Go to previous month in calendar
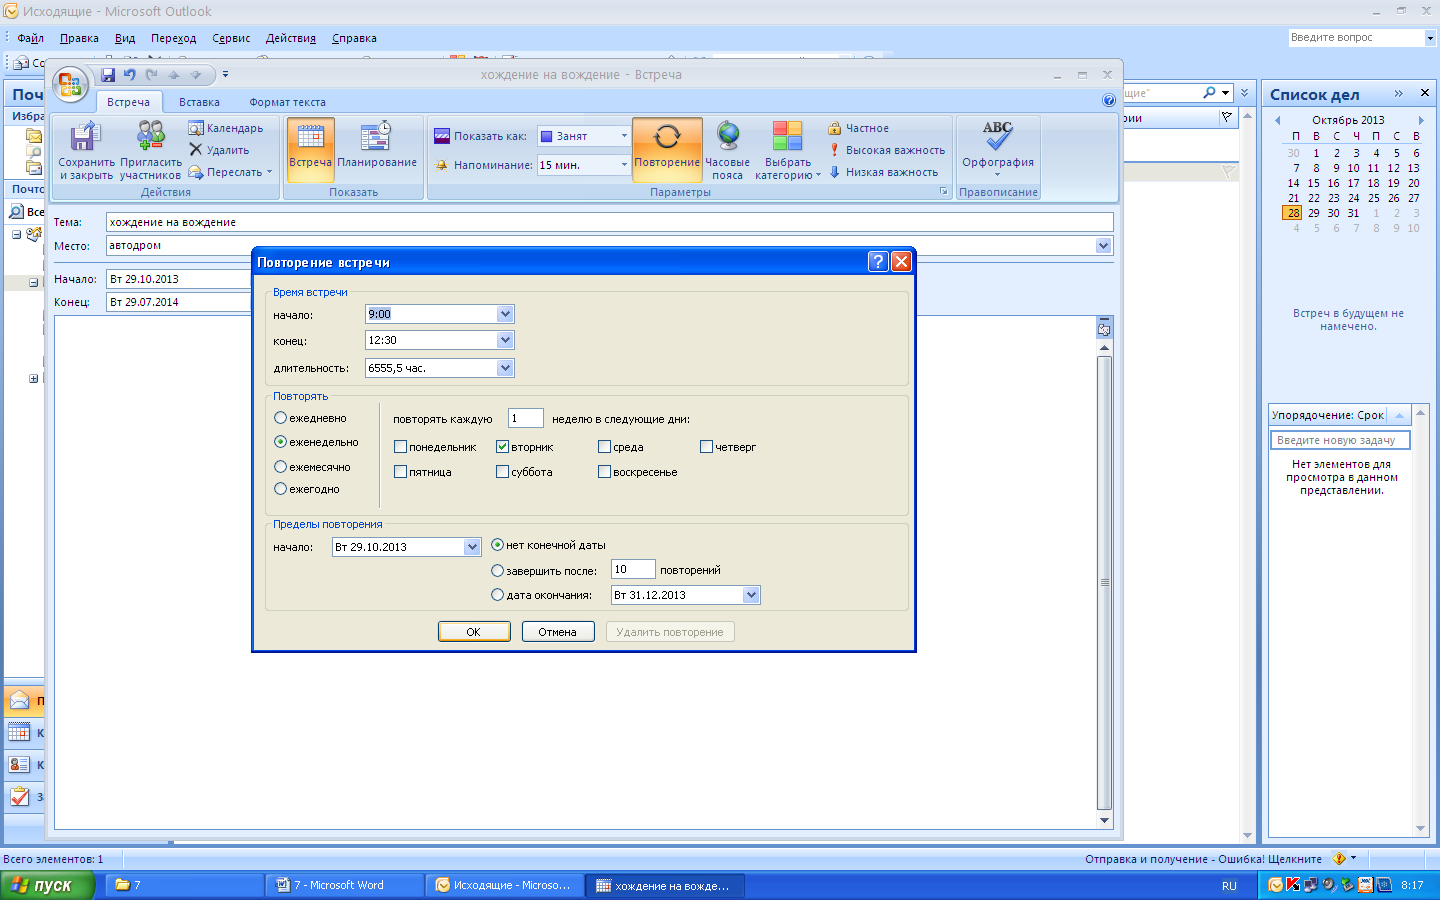 1277,120
